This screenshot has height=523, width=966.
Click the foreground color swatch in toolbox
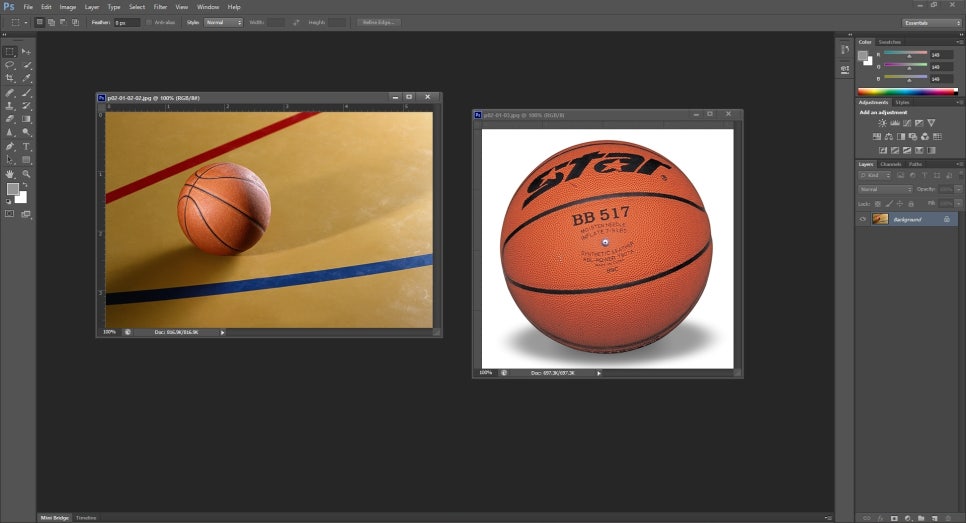pos(12,189)
